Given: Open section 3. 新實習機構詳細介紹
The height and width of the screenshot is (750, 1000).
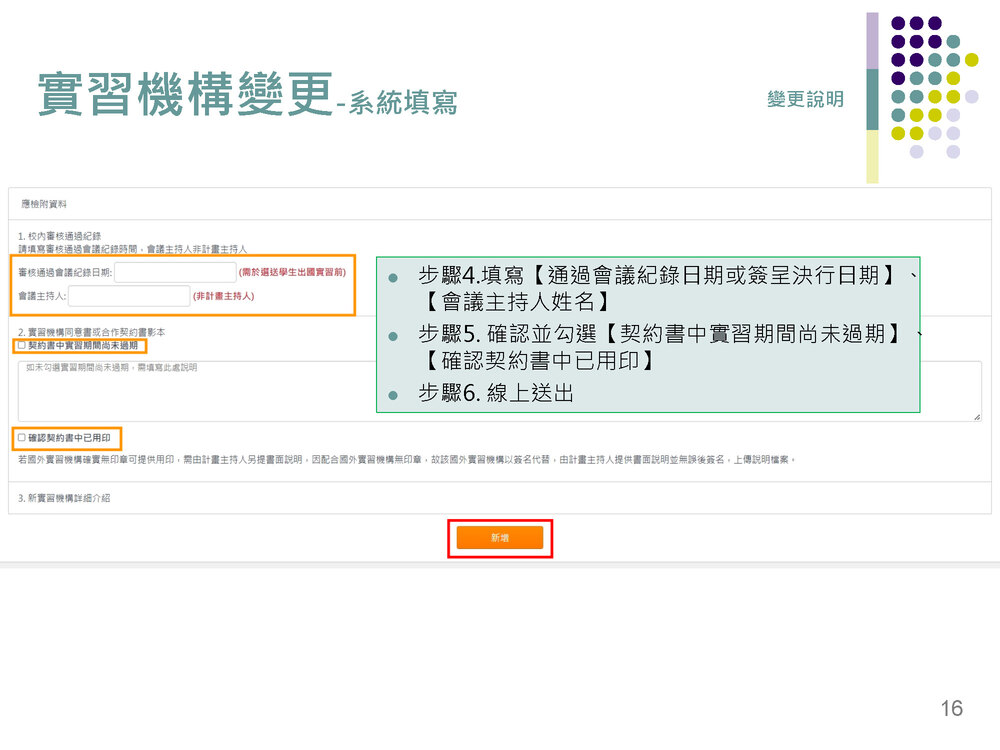Looking at the screenshot, I should pos(67,497).
